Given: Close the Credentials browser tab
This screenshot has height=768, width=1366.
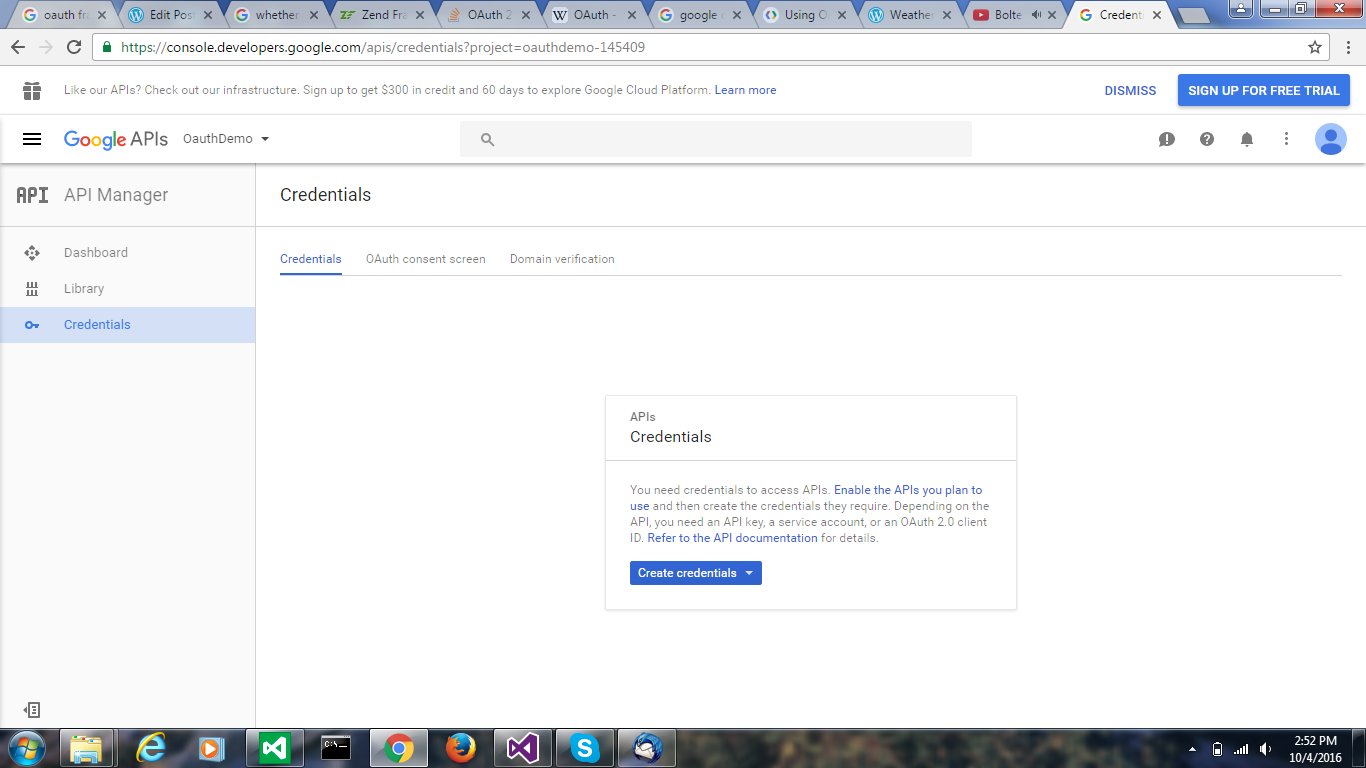Looking at the screenshot, I should pyautogui.click(x=1157, y=15).
